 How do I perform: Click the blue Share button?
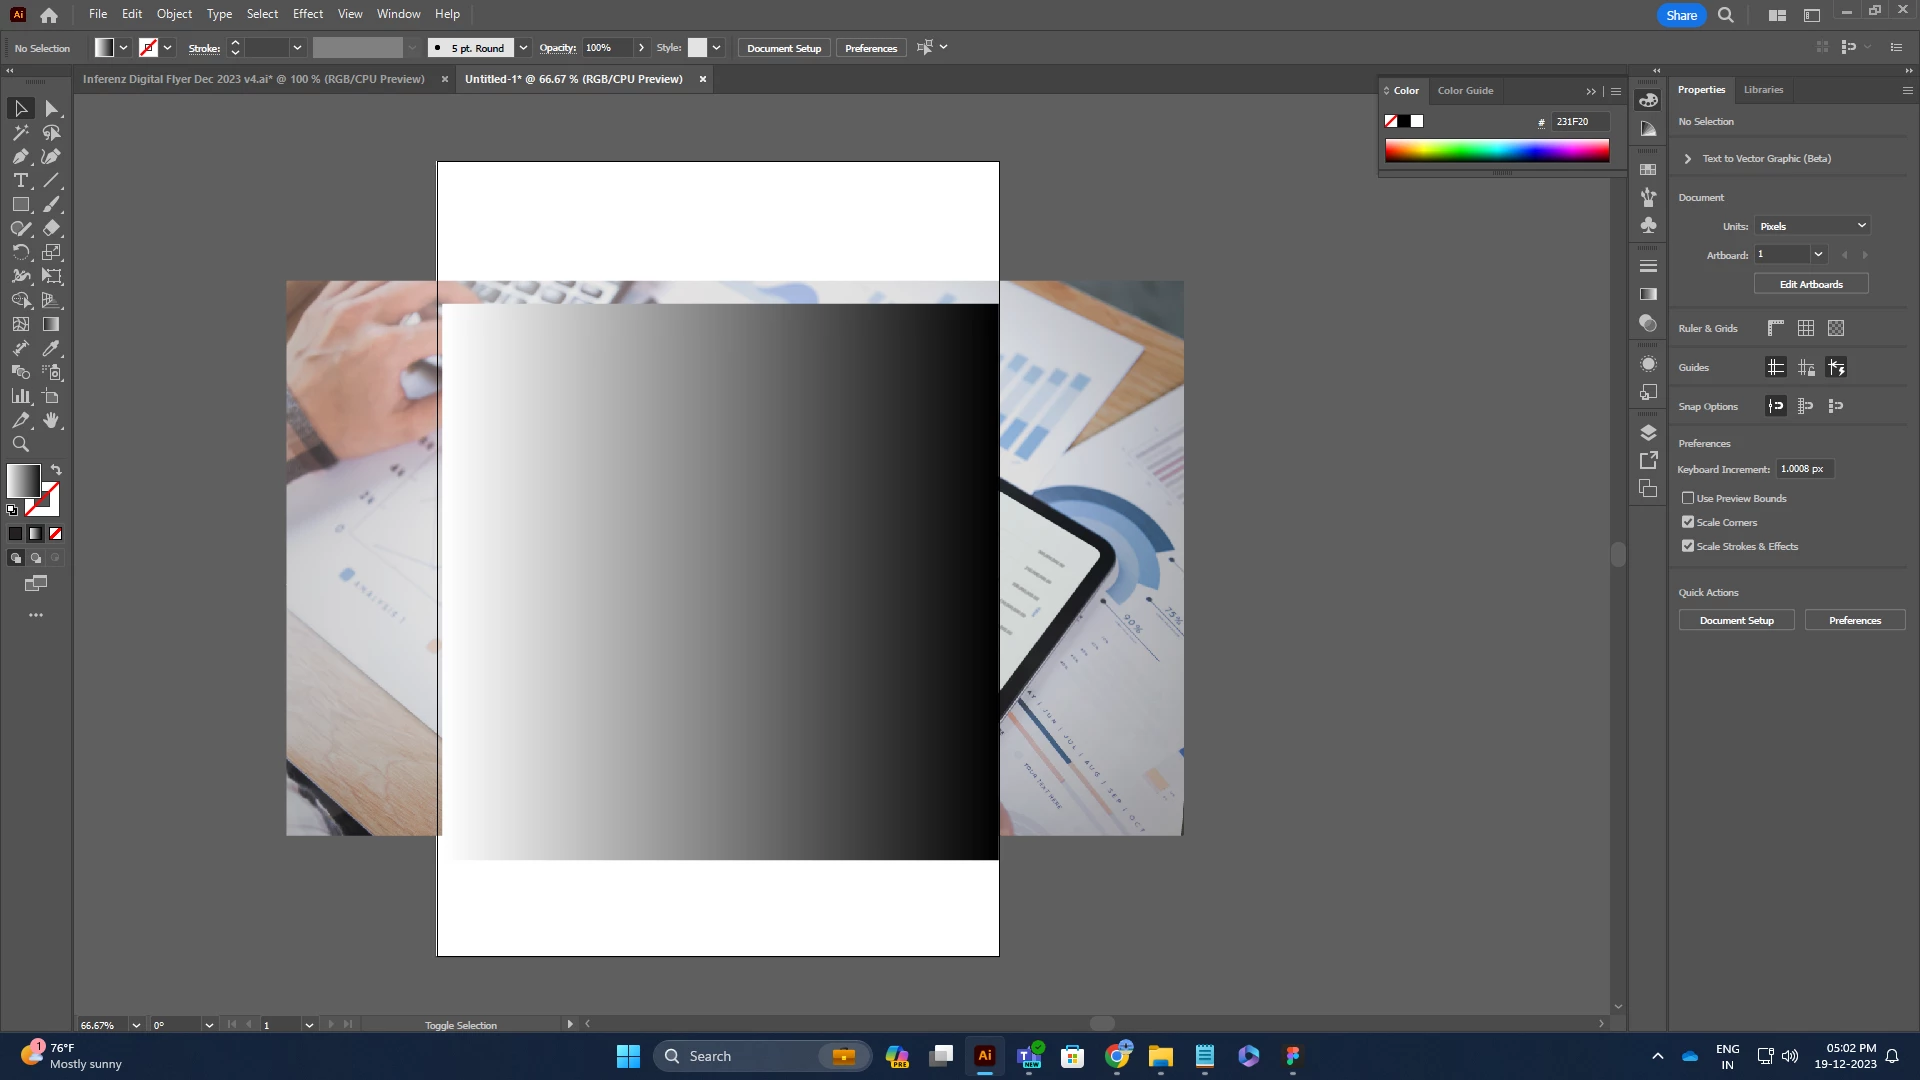tap(1680, 15)
